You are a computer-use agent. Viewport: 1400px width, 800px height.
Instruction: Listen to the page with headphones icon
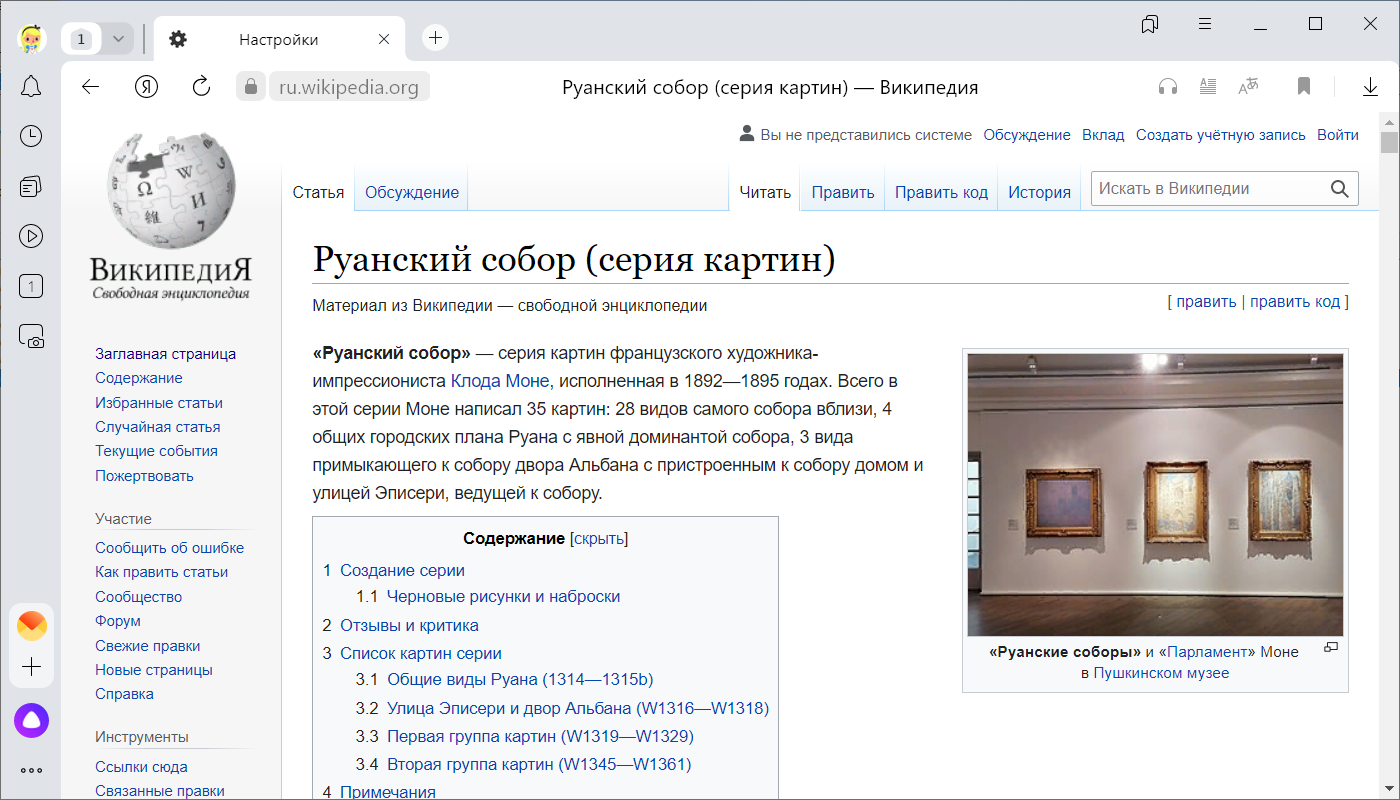click(1167, 87)
